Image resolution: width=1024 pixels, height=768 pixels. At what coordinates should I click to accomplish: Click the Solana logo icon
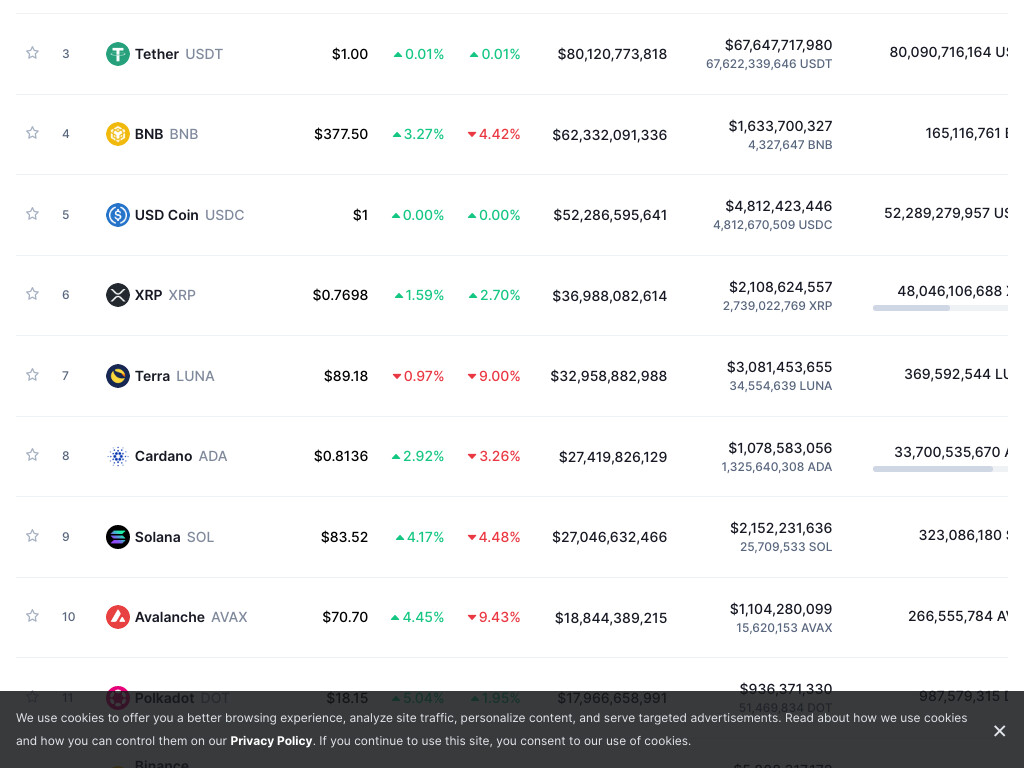pyautogui.click(x=118, y=537)
